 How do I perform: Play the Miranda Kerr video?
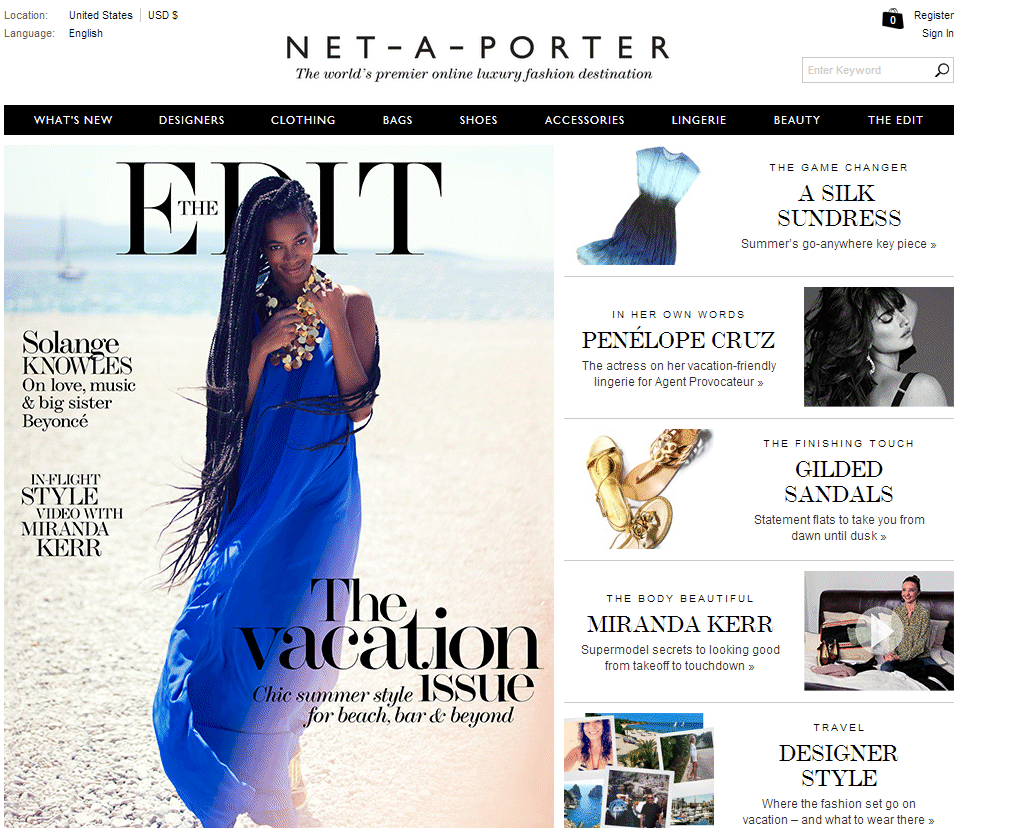(x=878, y=631)
